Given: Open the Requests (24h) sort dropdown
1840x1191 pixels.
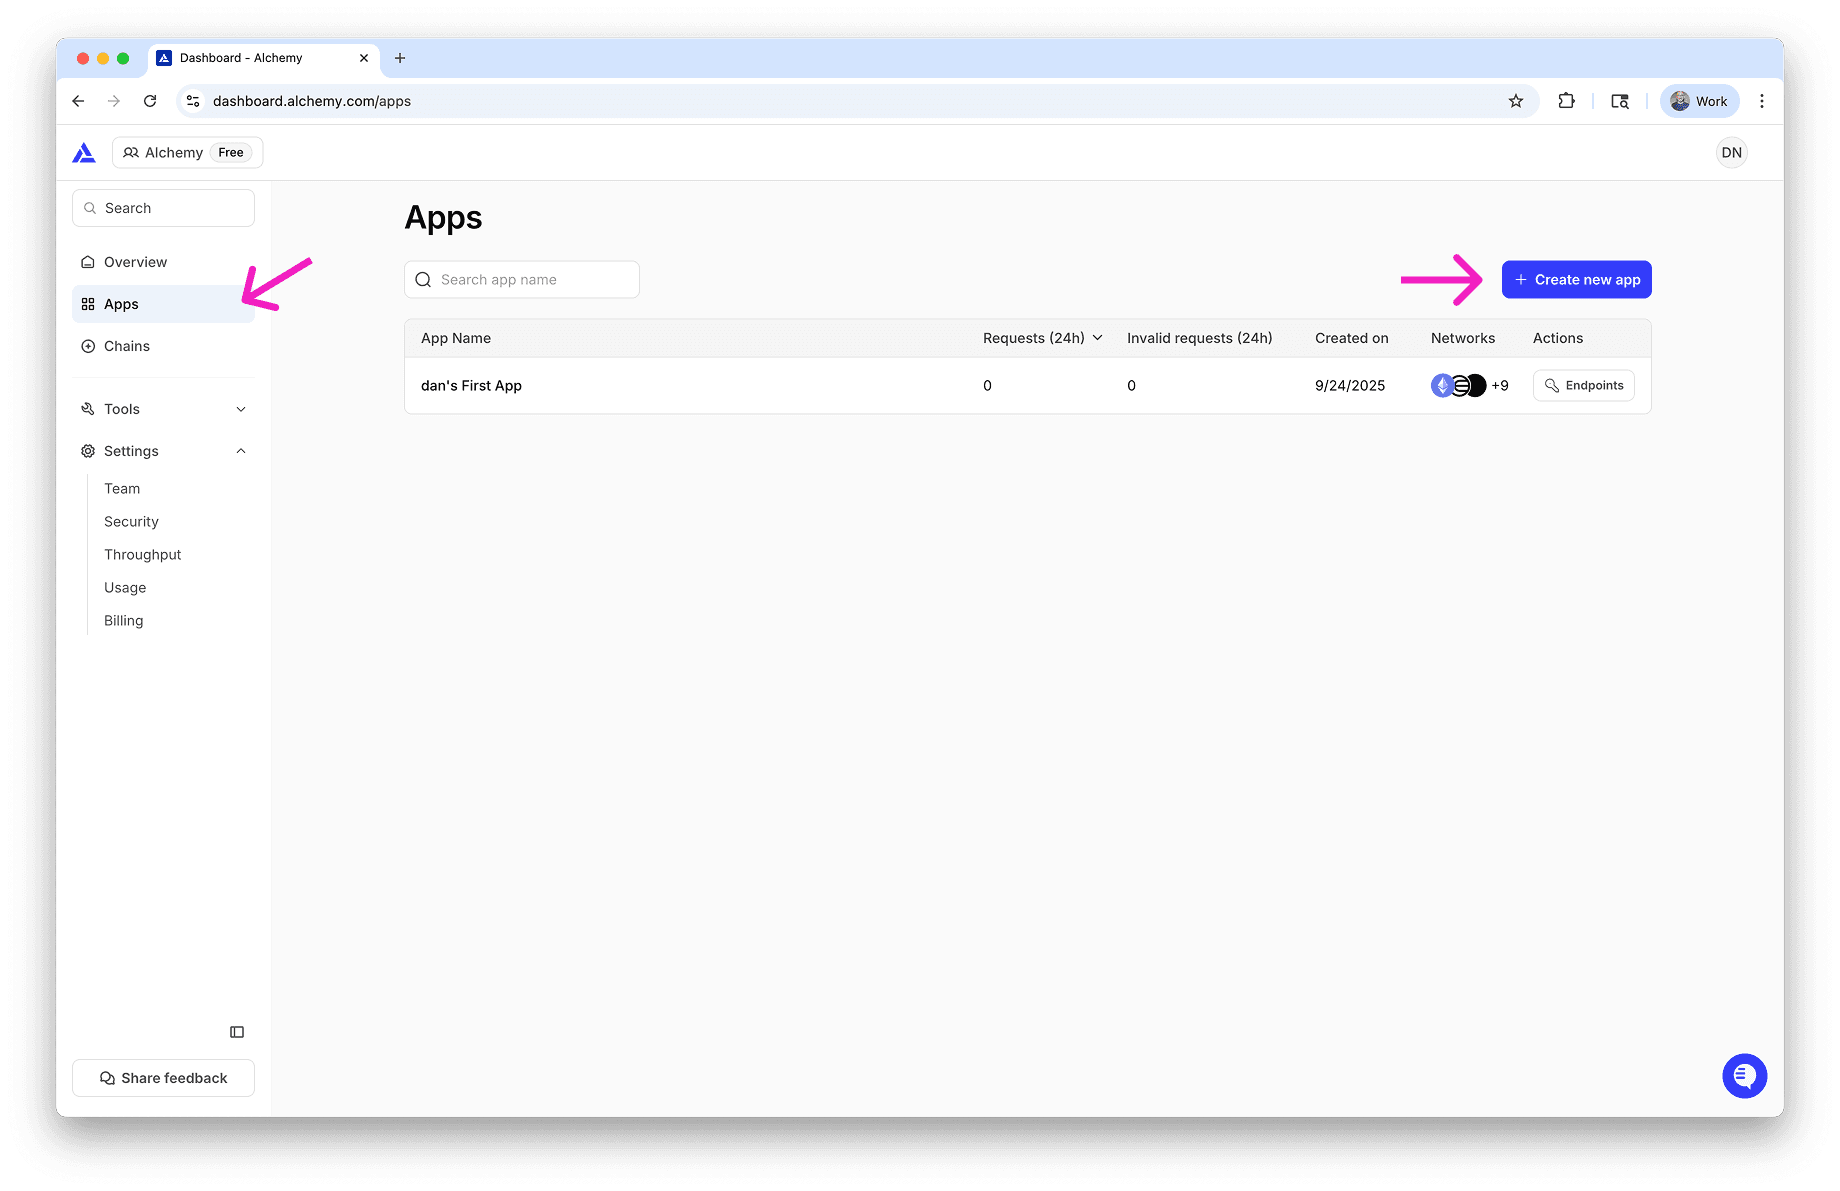Looking at the screenshot, I should click(x=1097, y=338).
